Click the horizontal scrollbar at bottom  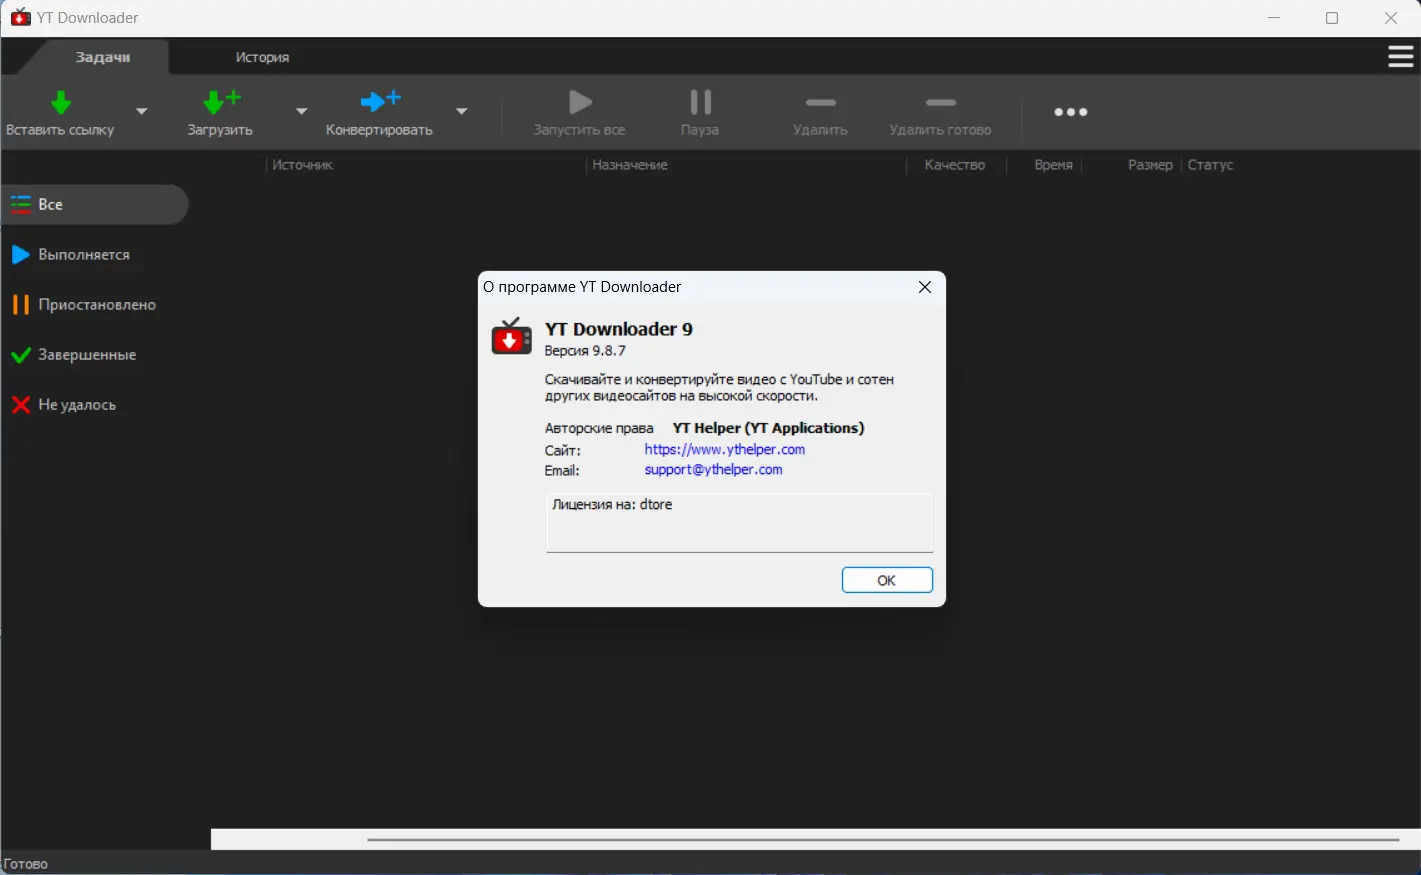(883, 840)
